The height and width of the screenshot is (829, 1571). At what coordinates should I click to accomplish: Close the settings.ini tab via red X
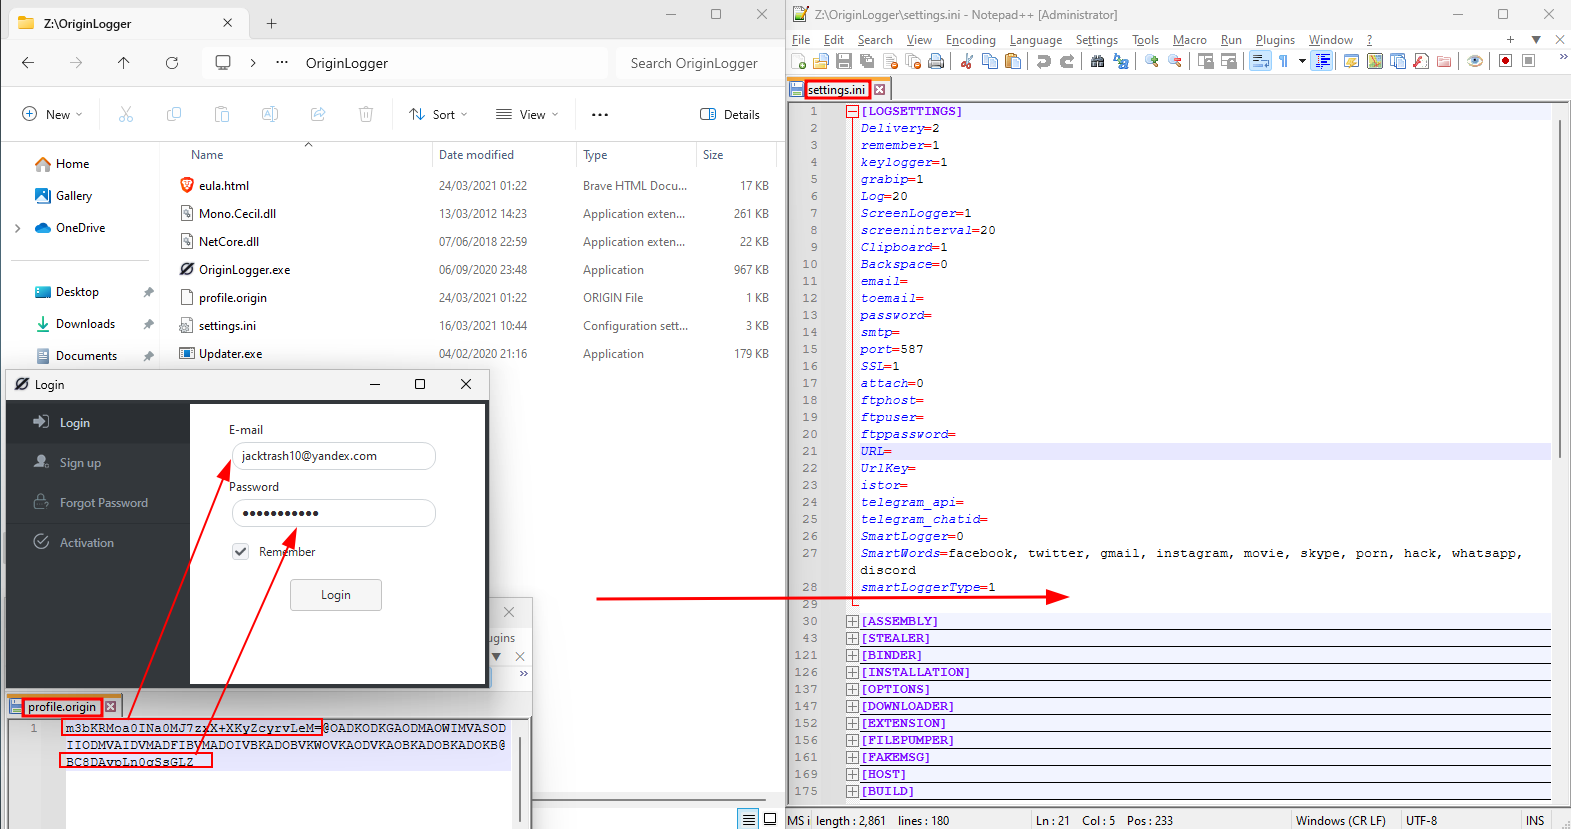click(x=880, y=90)
